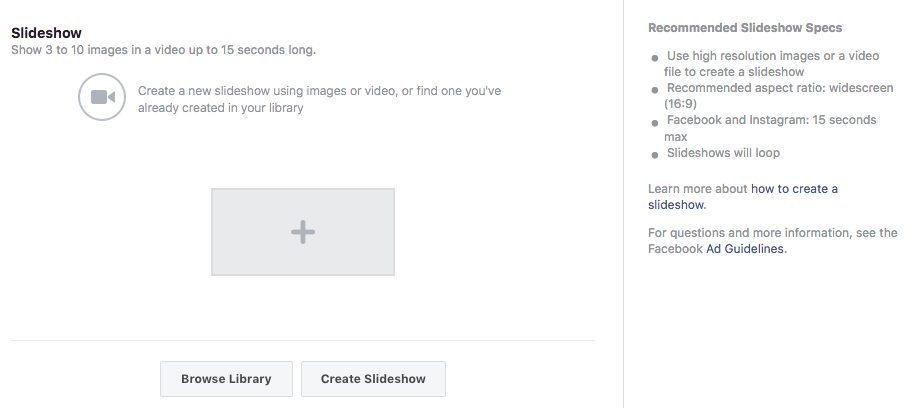Select the empty gray slideshow placeholder box

tap(250, 210)
